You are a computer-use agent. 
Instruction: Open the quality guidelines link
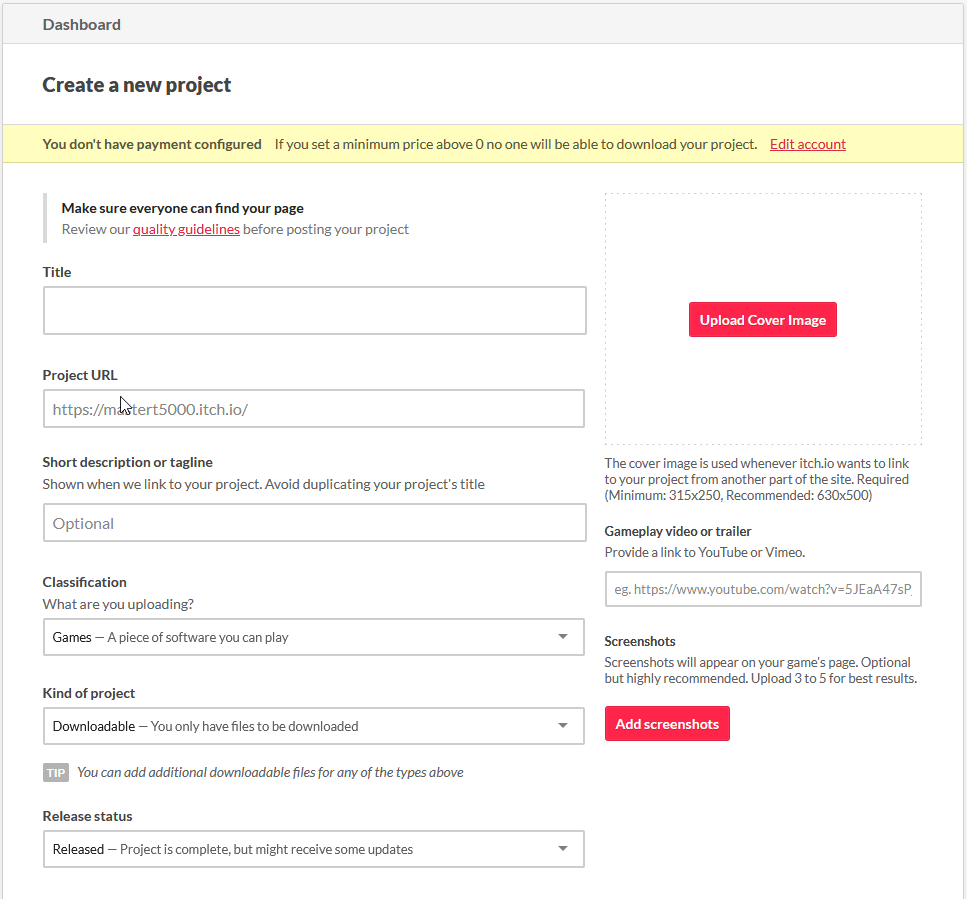(186, 229)
